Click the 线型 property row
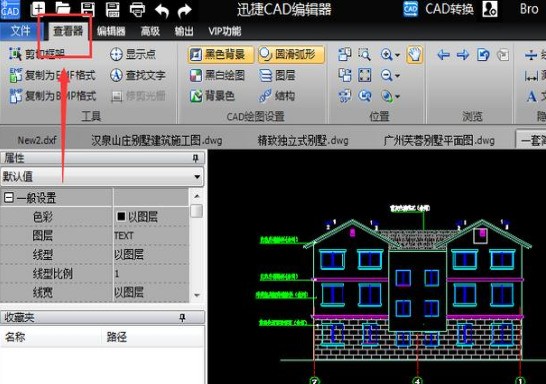The height and width of the screenshot is (384, 546). pyautogui.click(x=94, y=254)
